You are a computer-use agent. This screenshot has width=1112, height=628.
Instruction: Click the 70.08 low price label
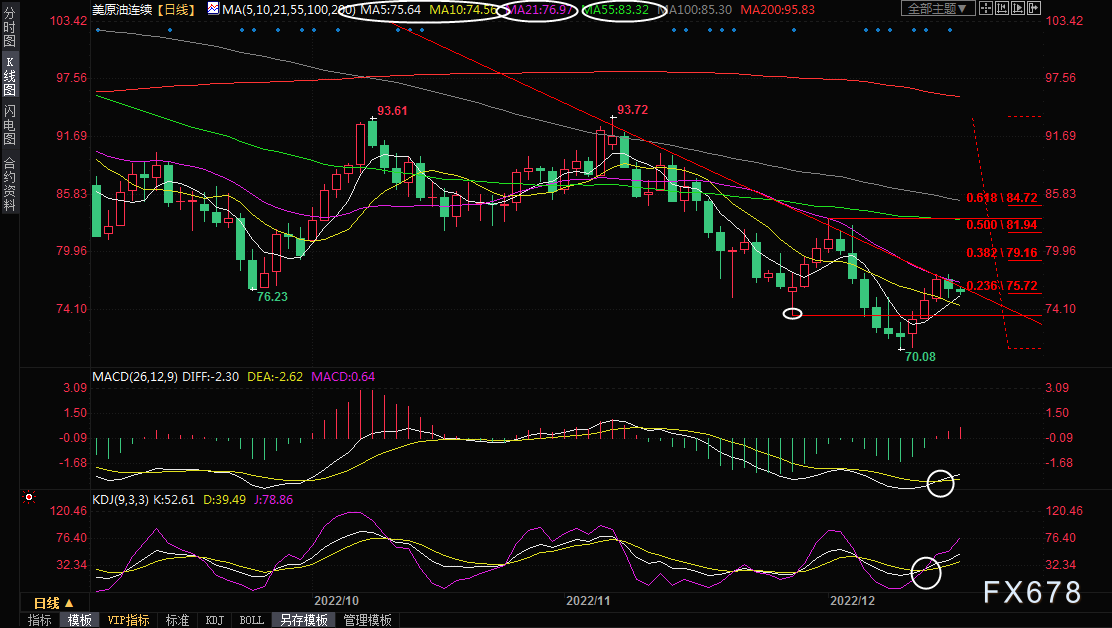coord(920,357)
